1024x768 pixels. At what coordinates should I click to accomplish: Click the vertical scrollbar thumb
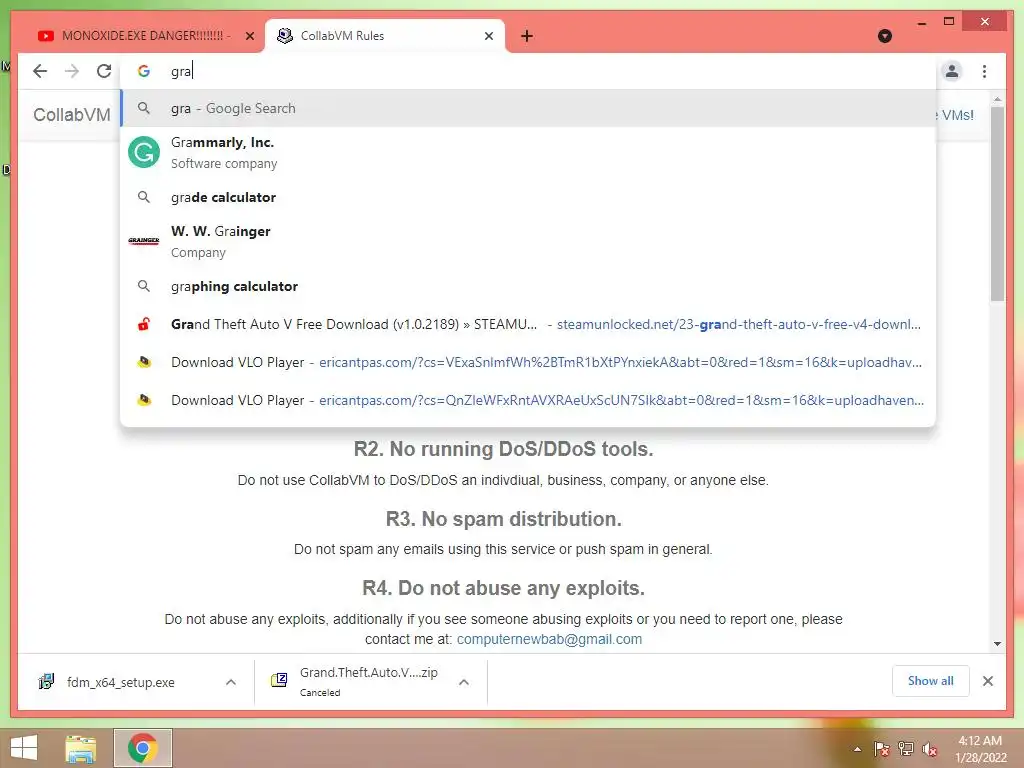[x=997, y=204]
